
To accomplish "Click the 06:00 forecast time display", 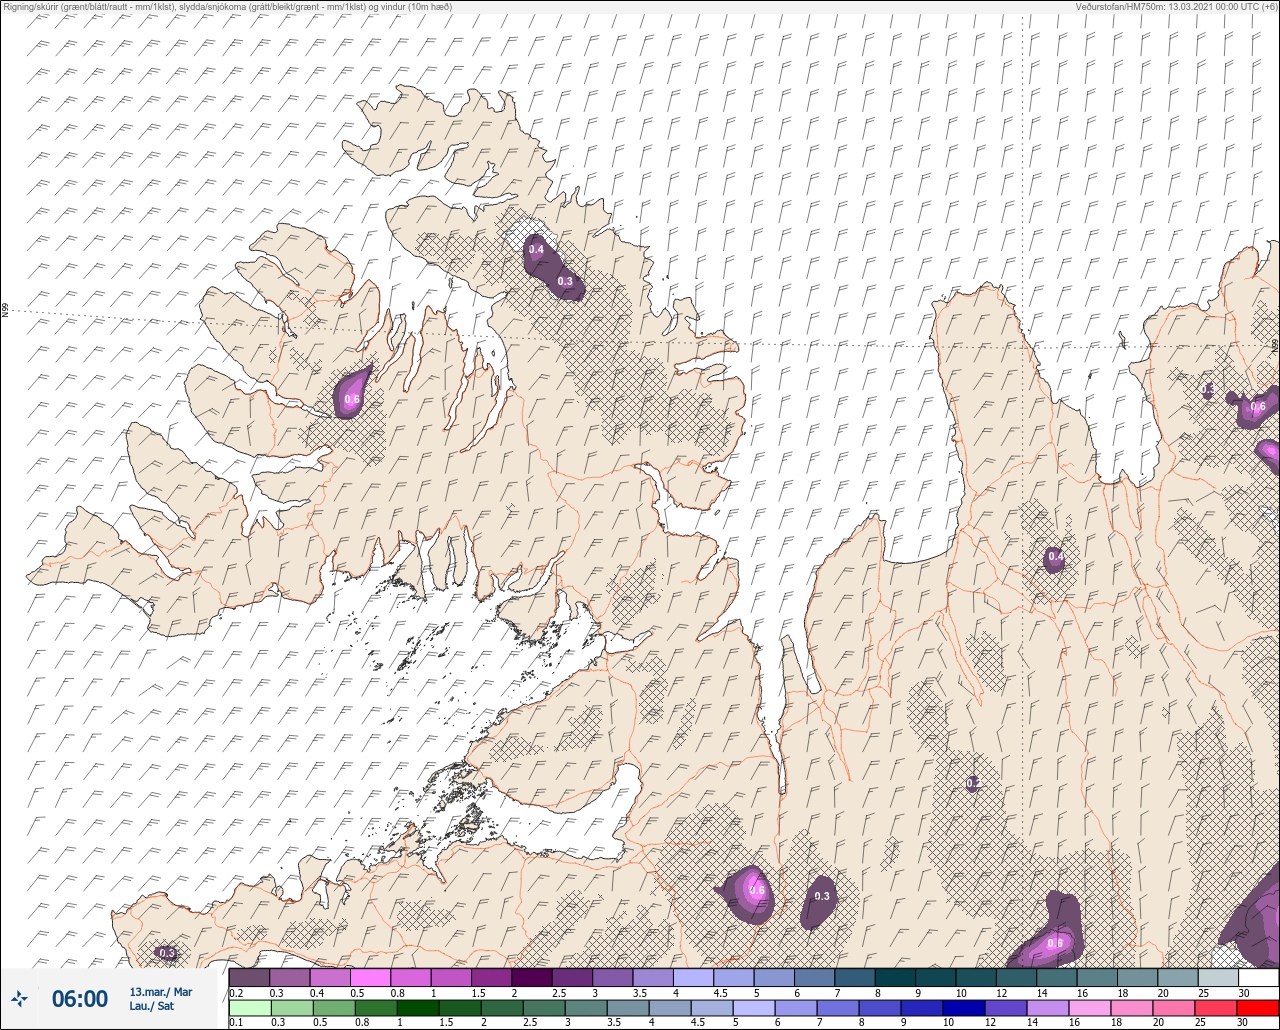I will point(79,999).
